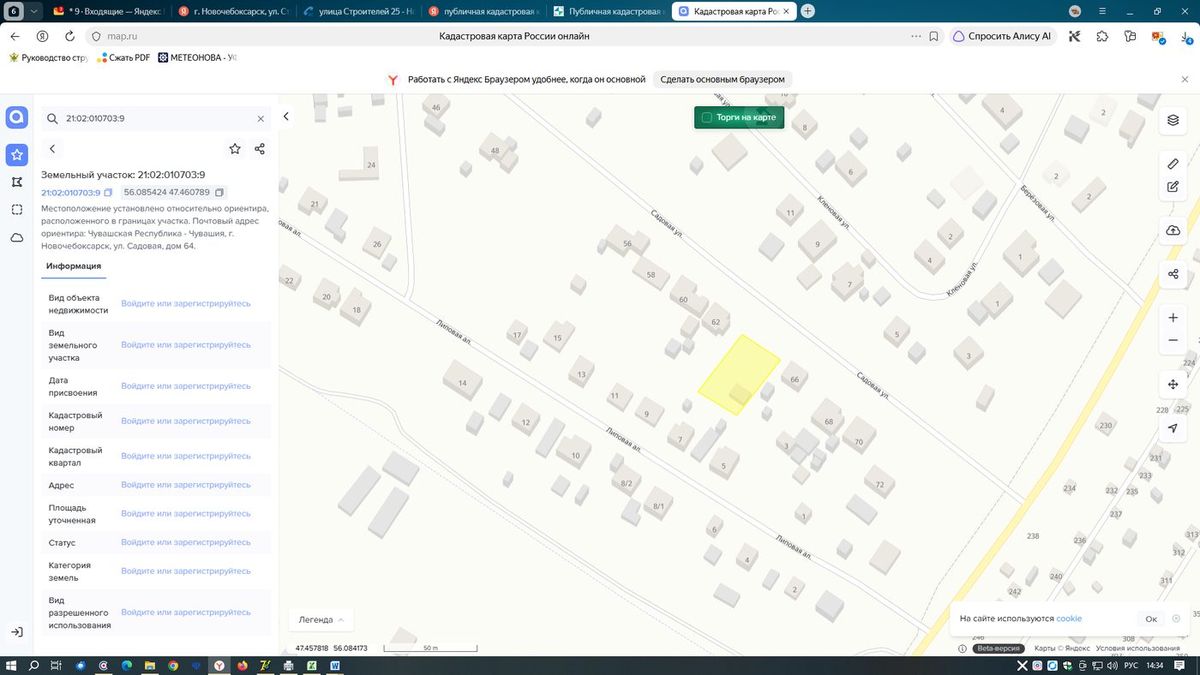
Task: Zoom out on the map
Action: (x=1173, y=341)
